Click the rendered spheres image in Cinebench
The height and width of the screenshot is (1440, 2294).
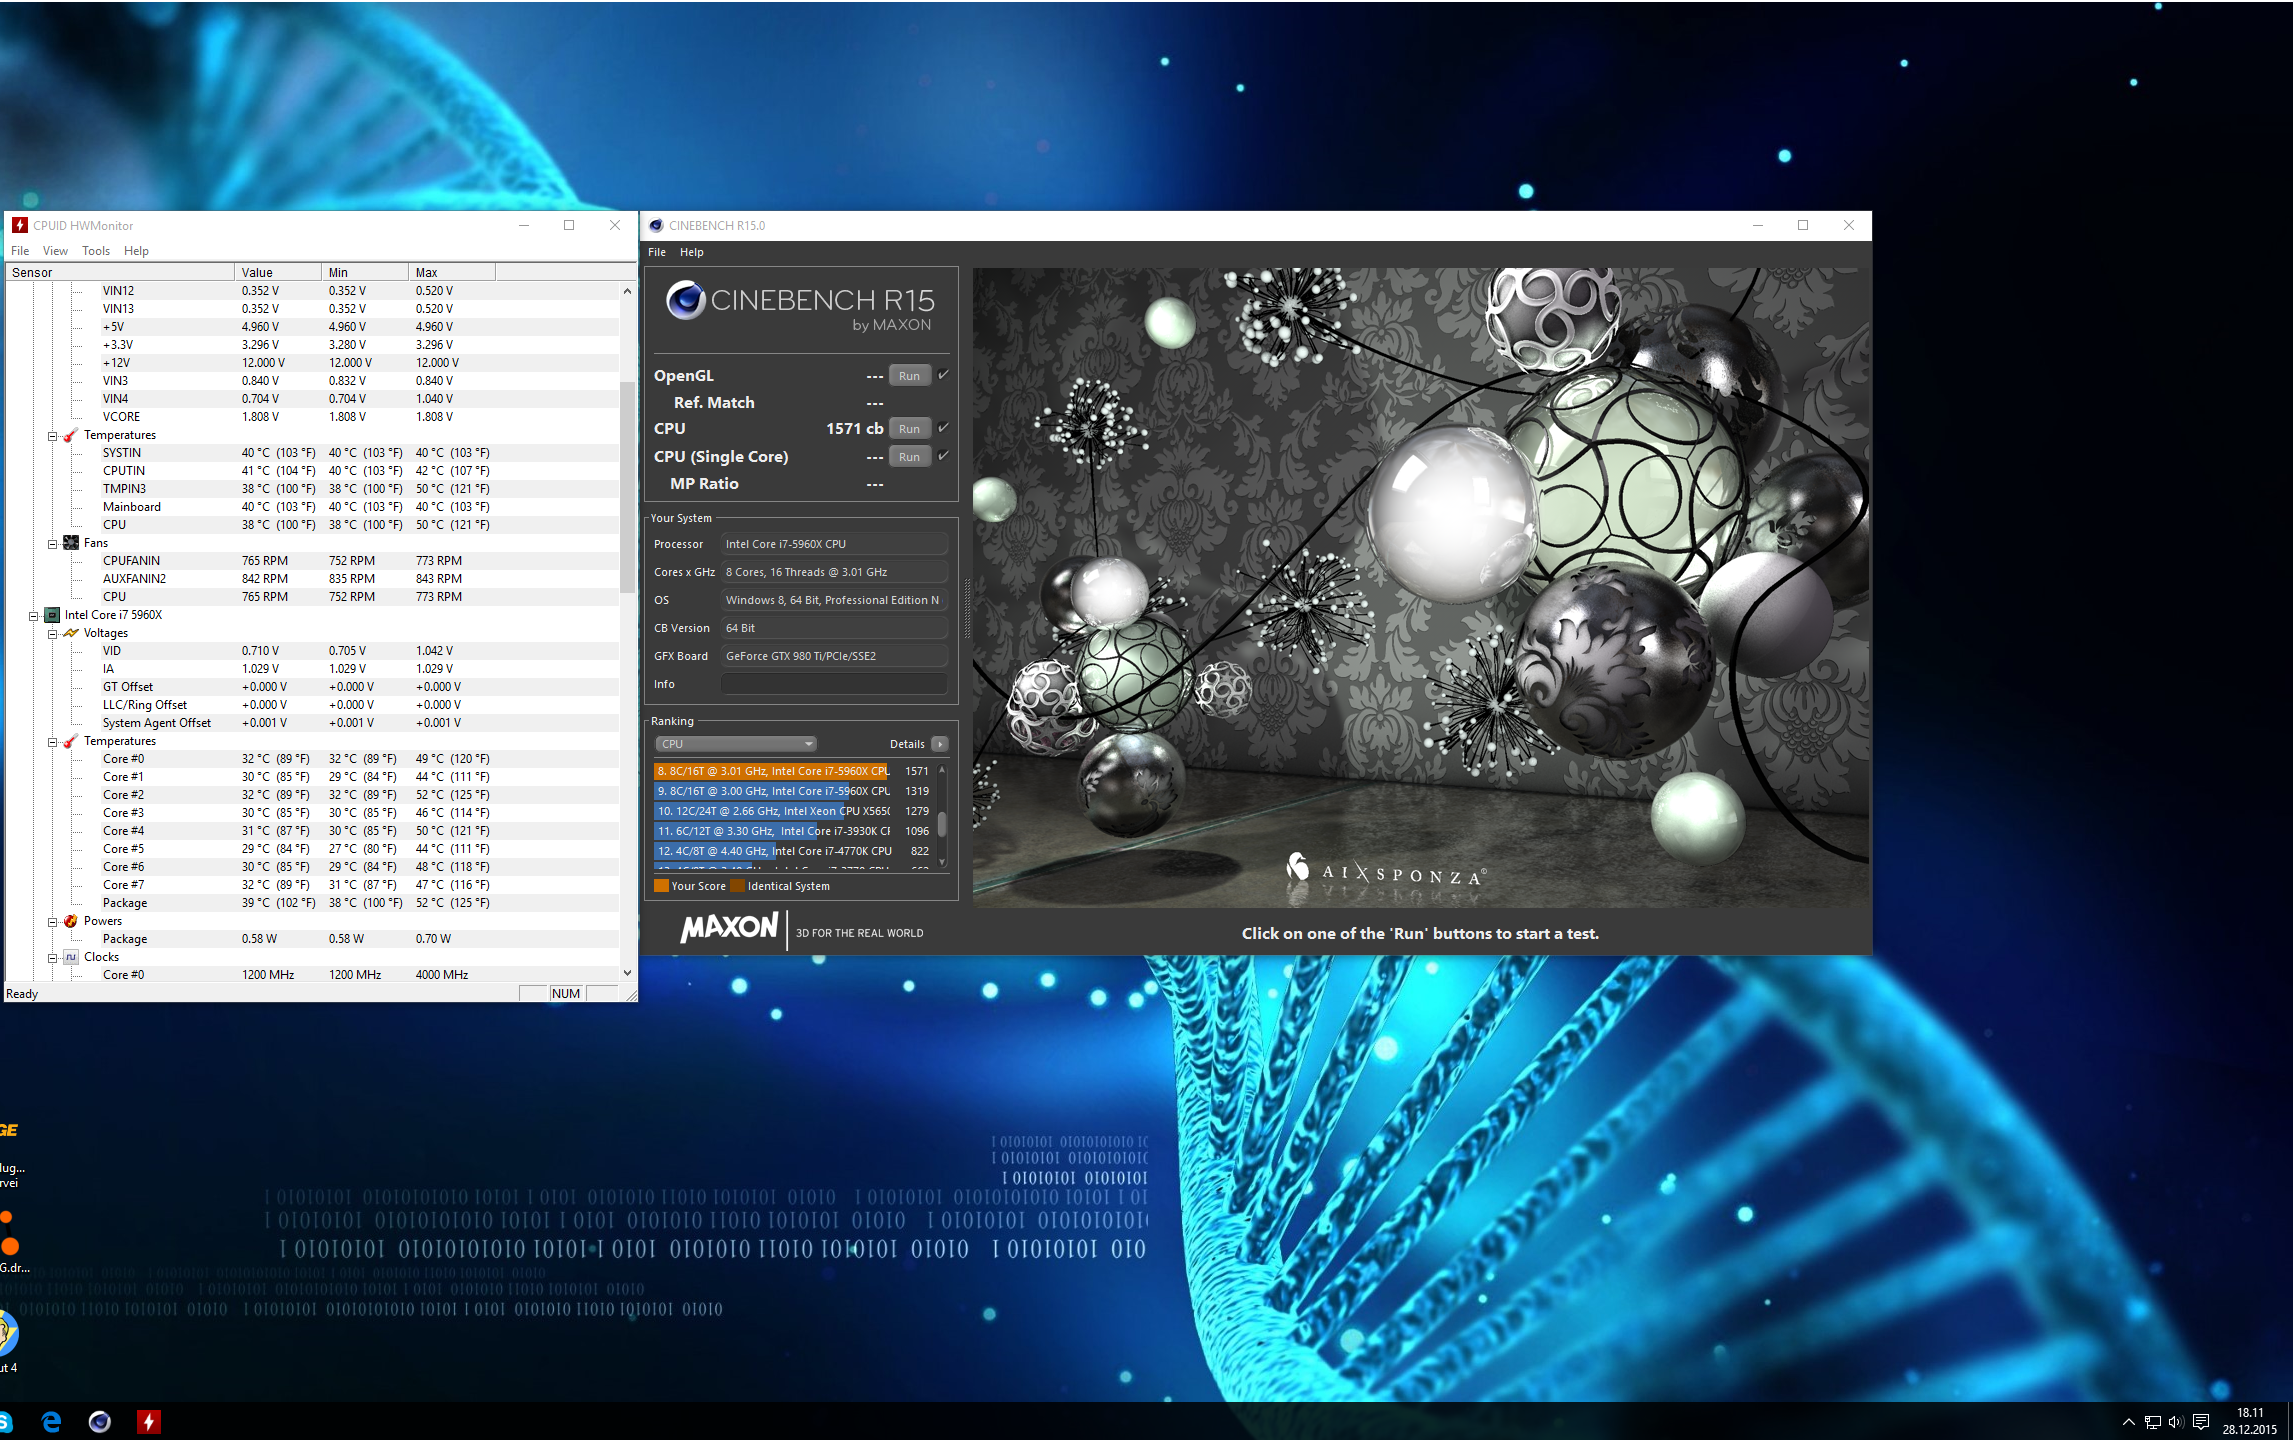pyautogui.click(x=1420, y=587)
